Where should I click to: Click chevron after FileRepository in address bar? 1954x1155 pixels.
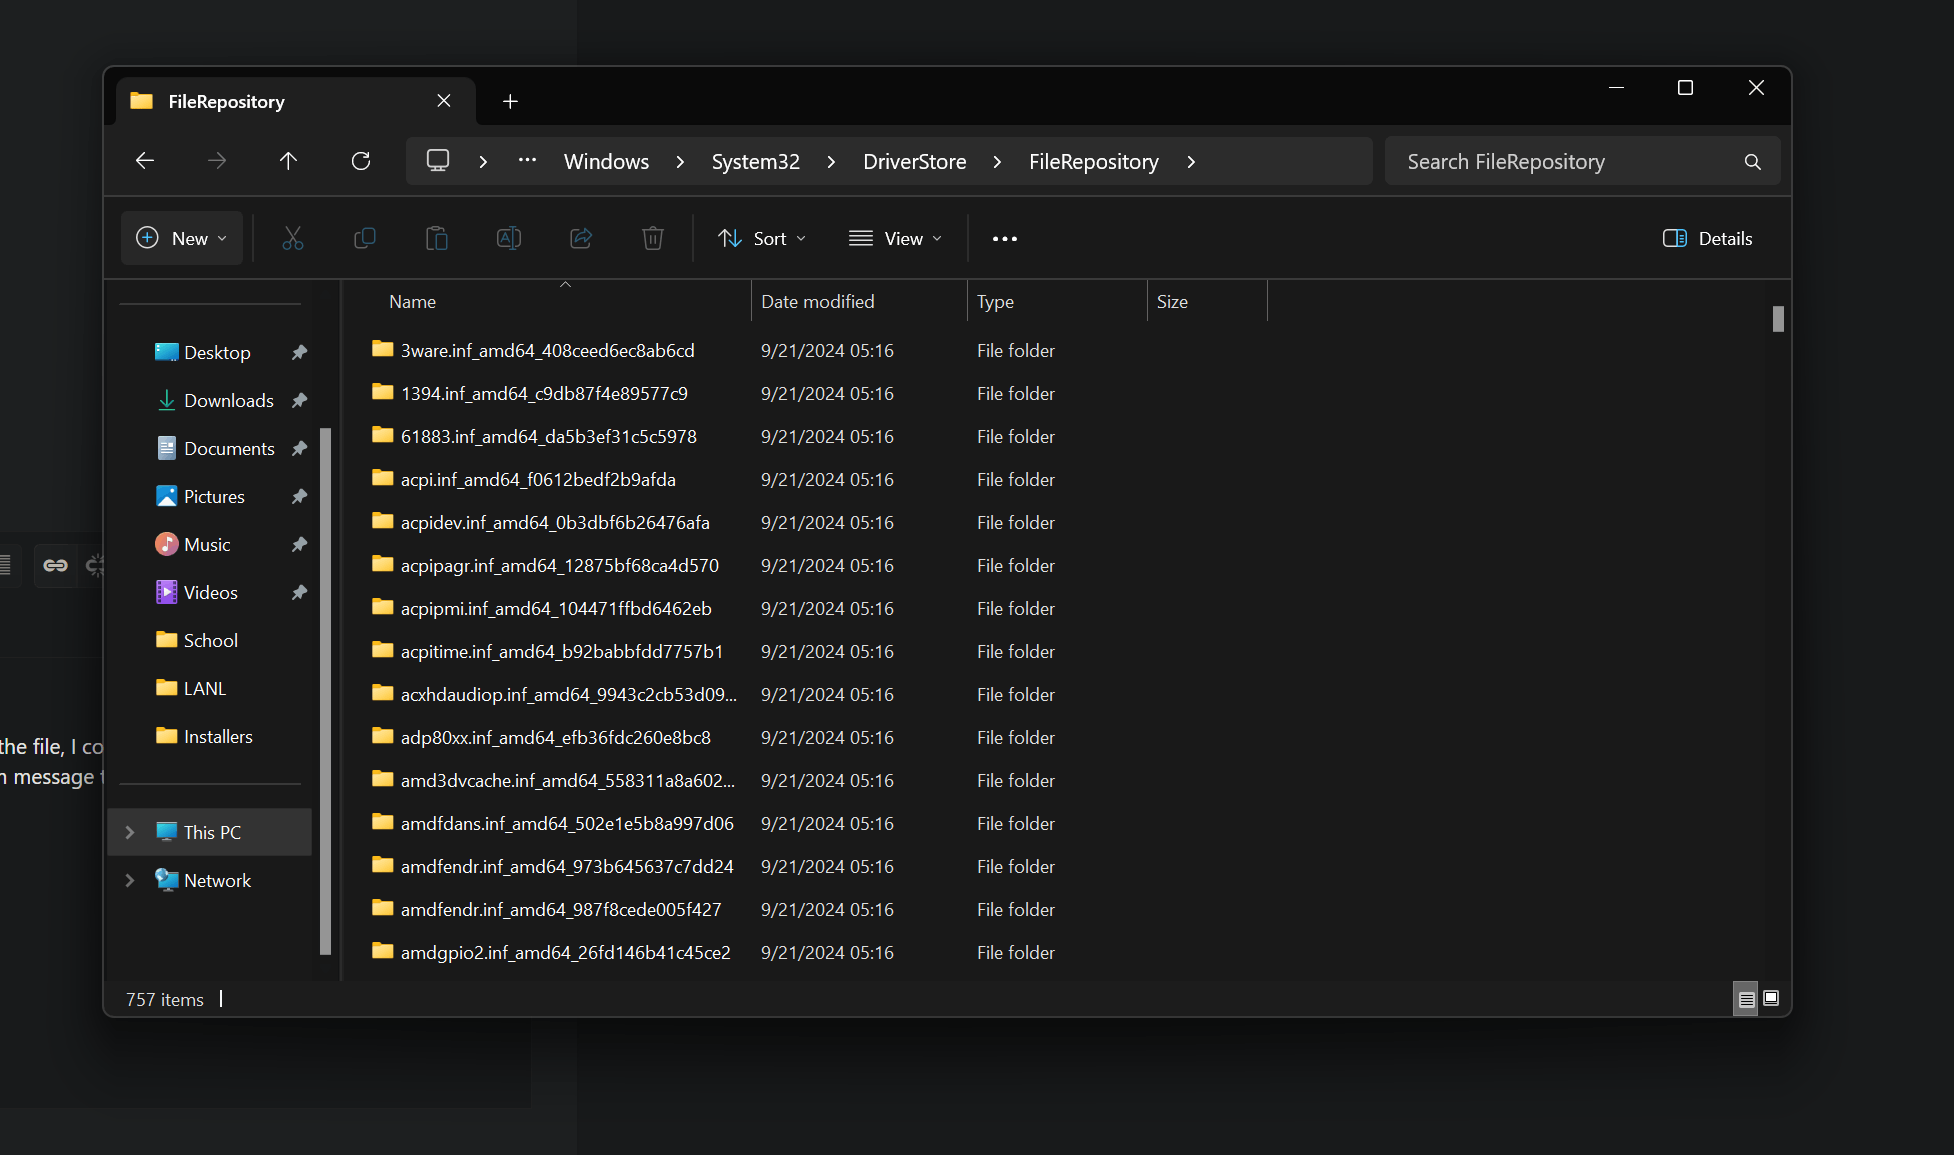pyautogui.click(x=1191, y=162)
